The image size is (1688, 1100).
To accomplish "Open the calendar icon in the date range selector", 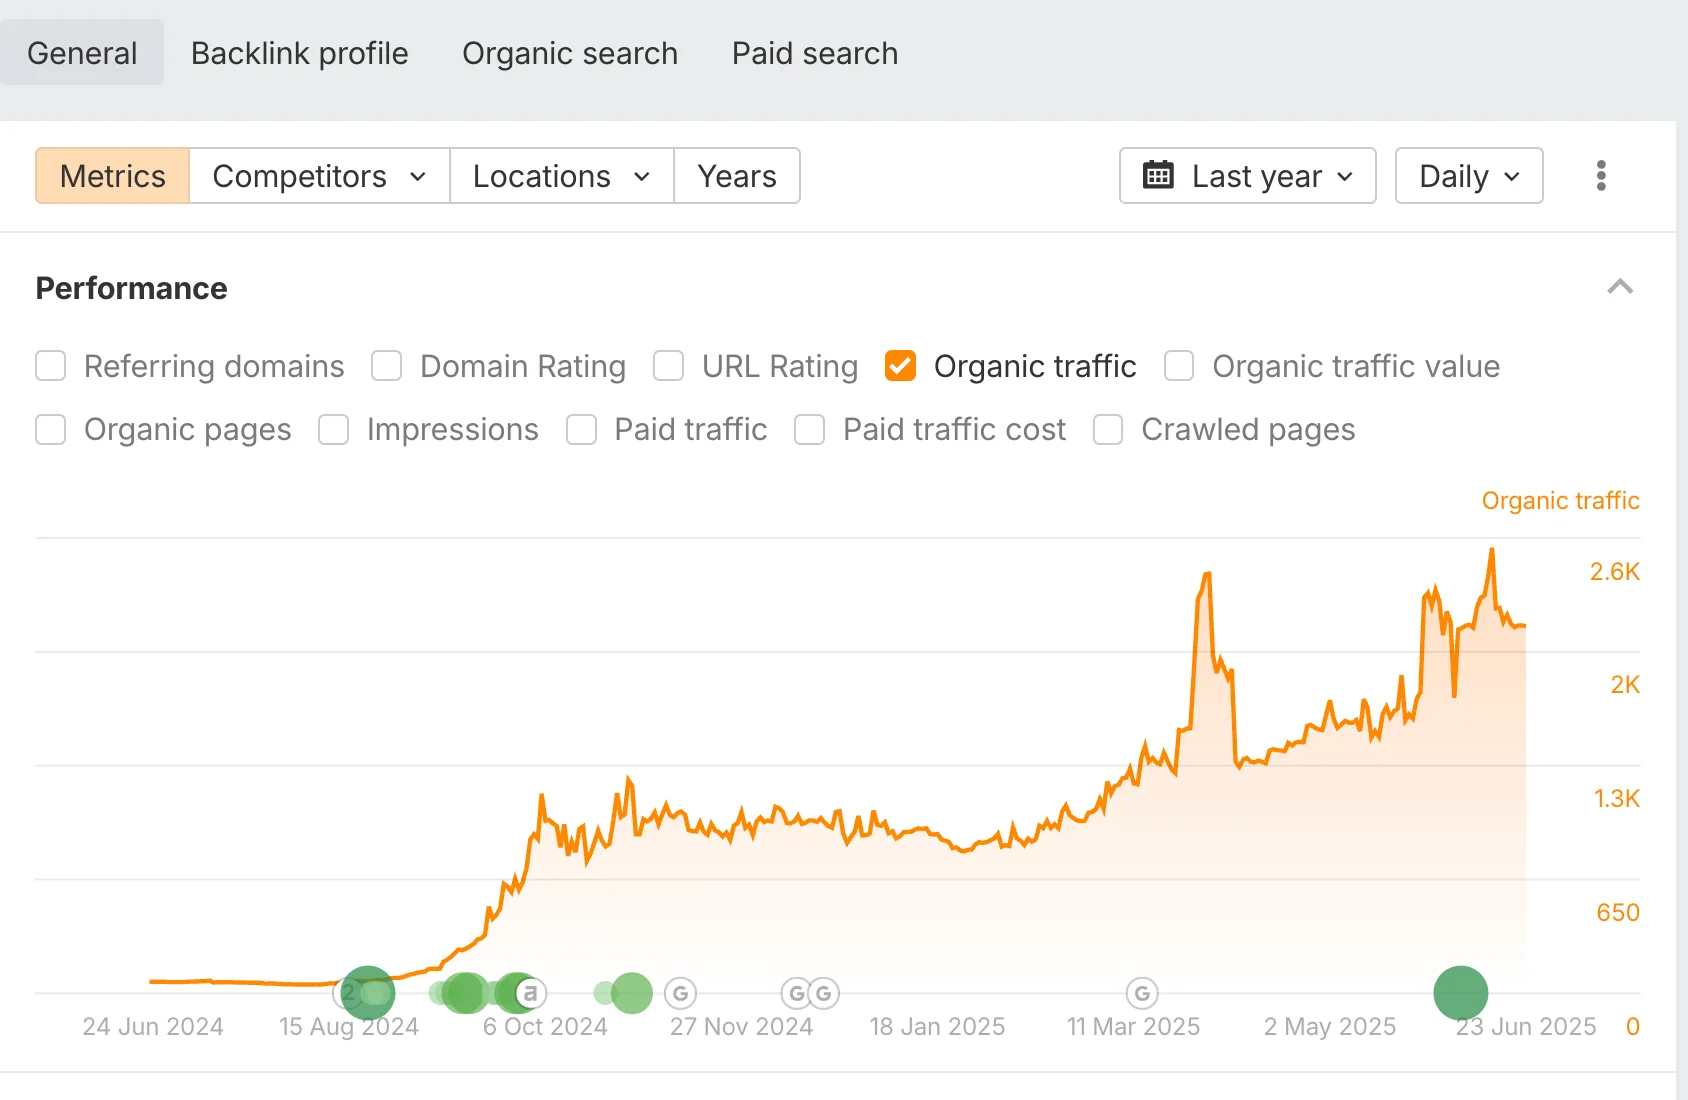I will point(1159,175).
